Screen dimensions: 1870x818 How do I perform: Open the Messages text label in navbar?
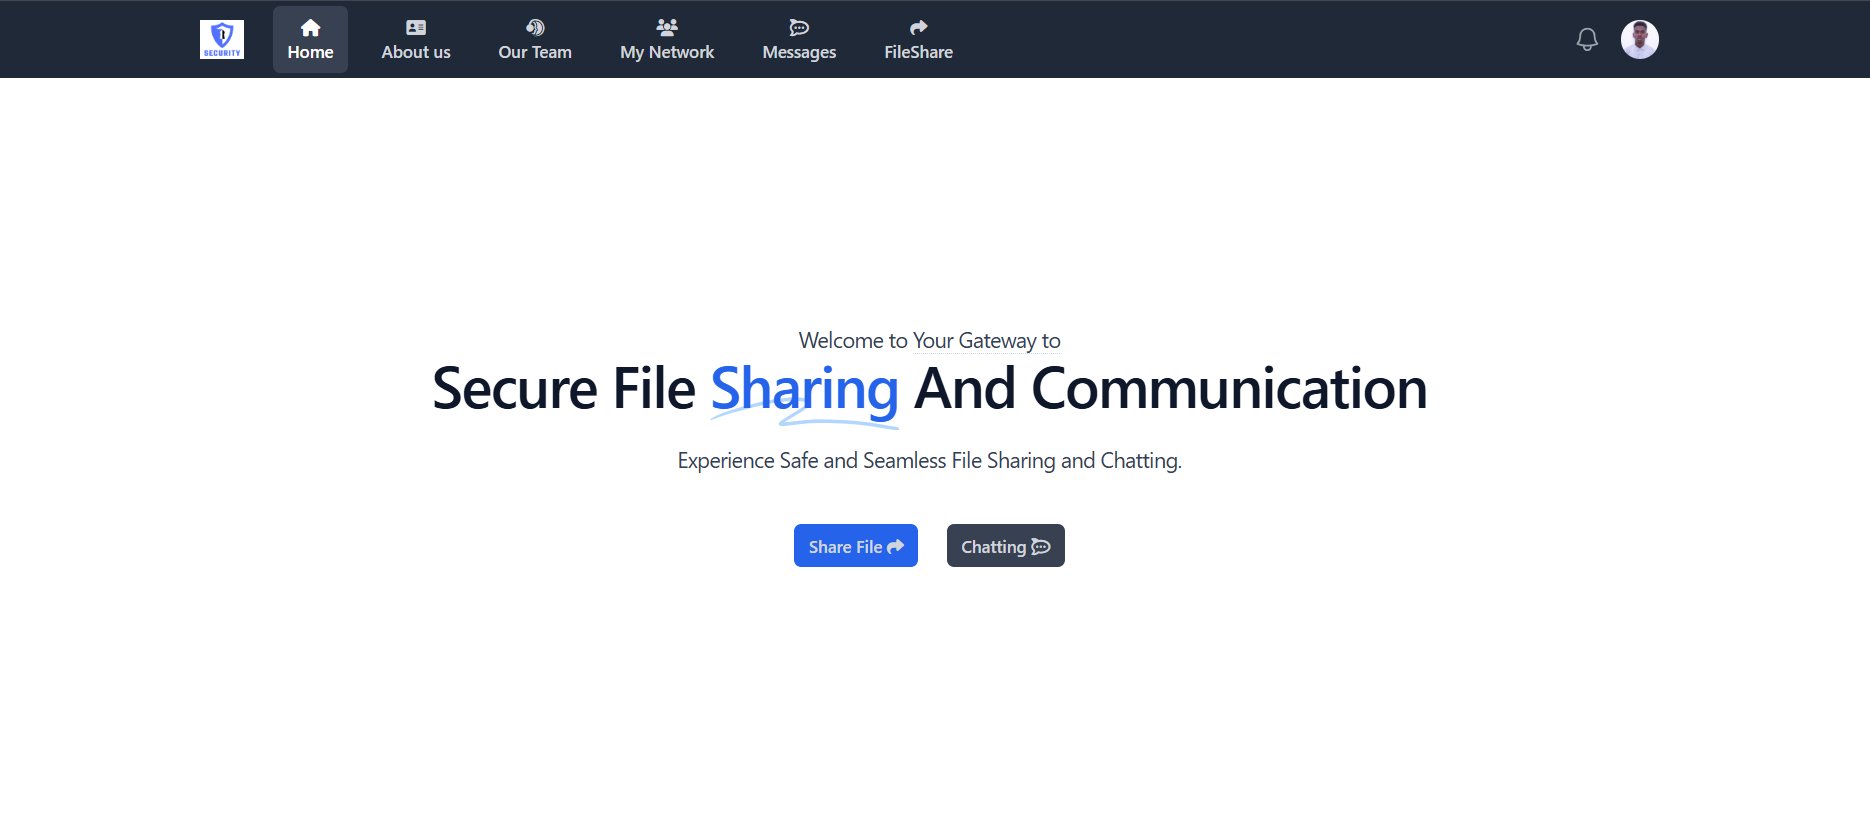click(x=799, y=53)
